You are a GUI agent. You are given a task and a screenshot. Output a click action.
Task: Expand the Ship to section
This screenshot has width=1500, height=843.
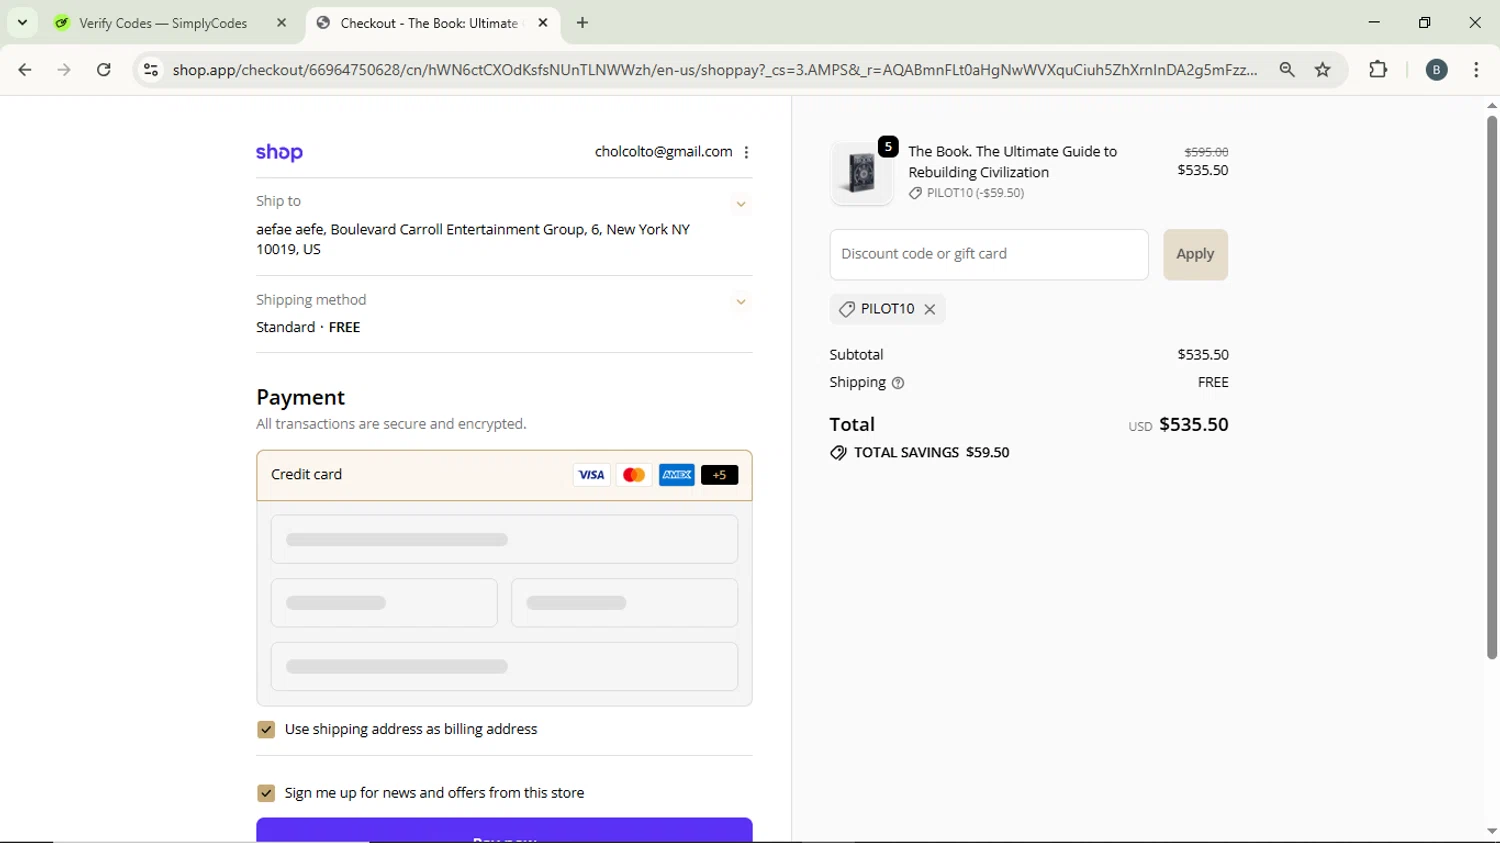click(741, 204)
